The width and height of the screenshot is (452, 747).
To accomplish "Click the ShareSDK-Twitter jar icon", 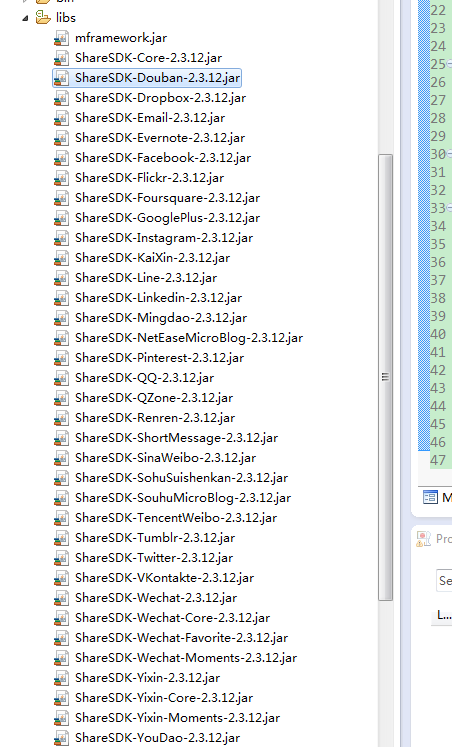I will 61,558.
